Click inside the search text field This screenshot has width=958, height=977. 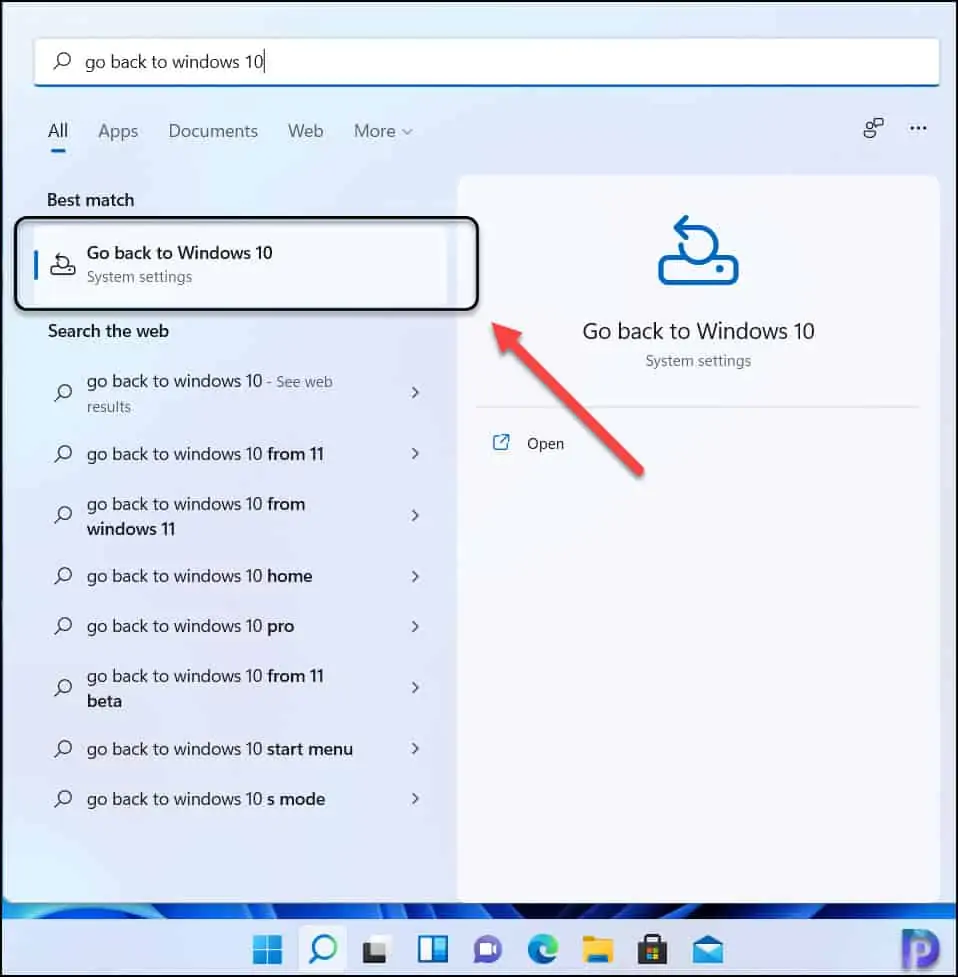click(486, 61)
